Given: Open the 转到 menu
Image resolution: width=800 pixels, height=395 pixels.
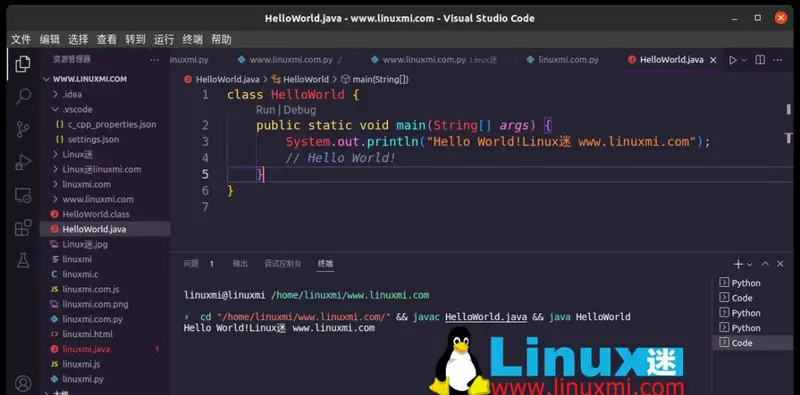Looking at the screenshot, I should 135,39.
